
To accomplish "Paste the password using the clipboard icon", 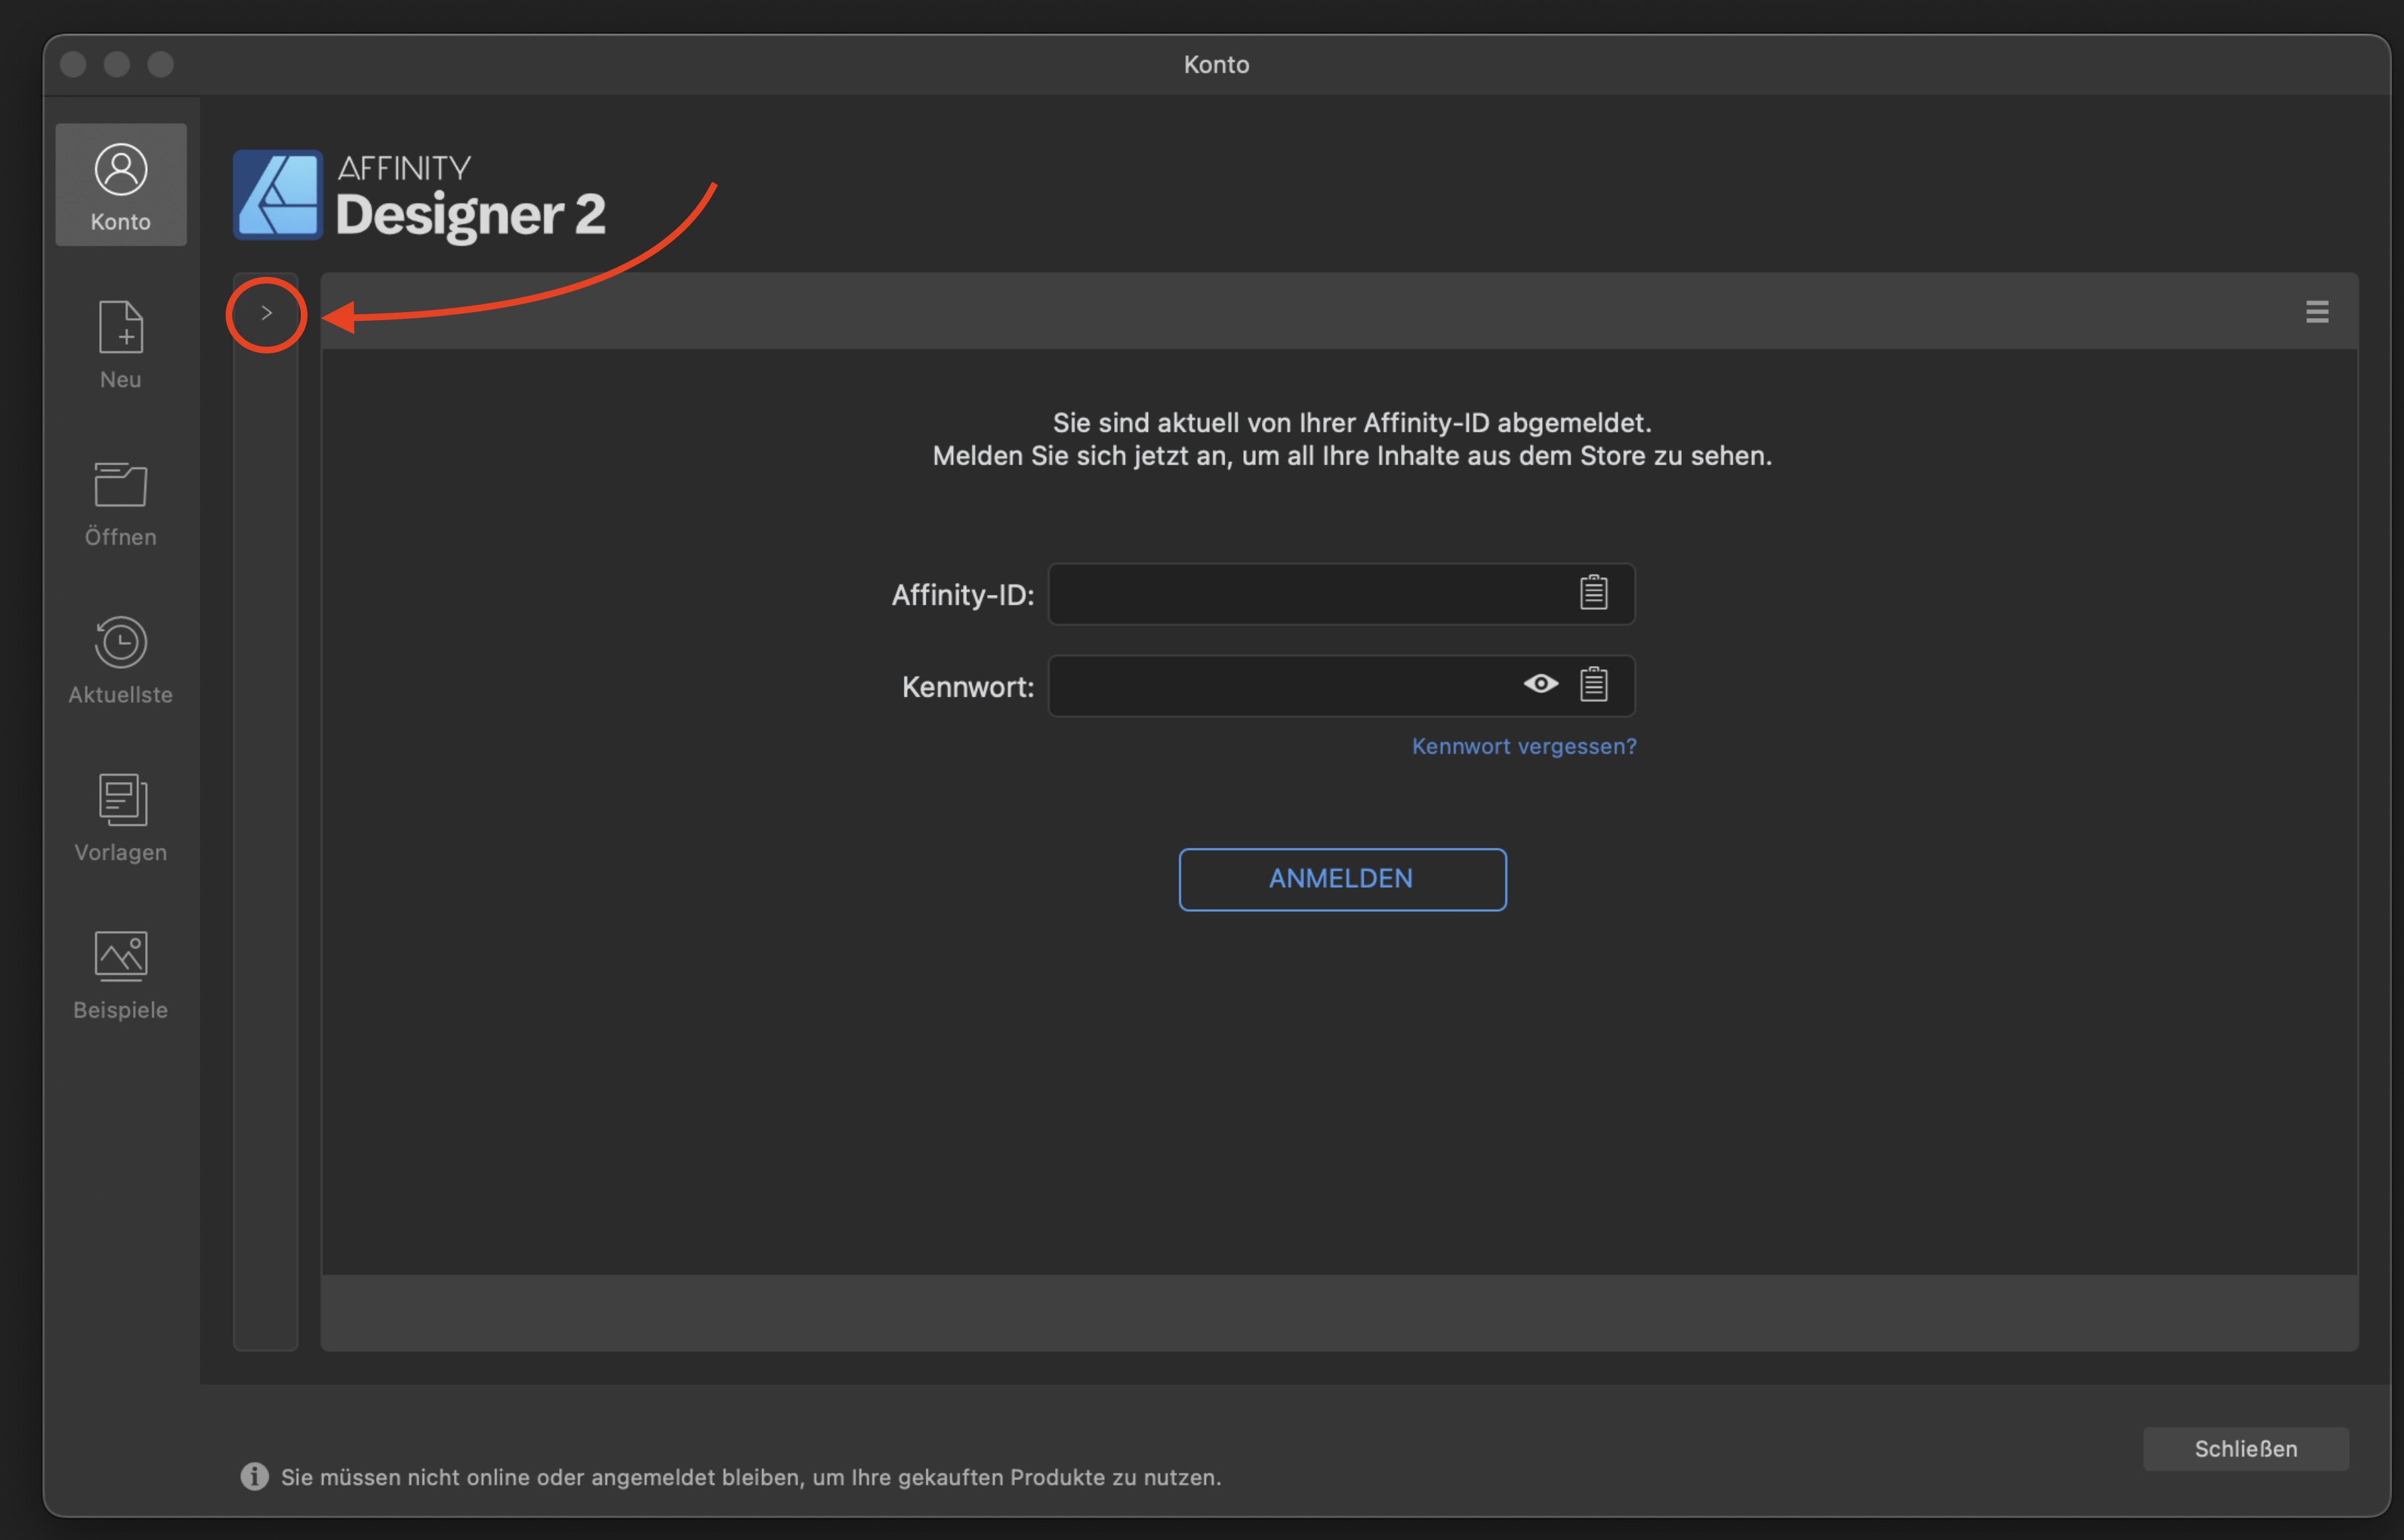I will (1595, 685).
